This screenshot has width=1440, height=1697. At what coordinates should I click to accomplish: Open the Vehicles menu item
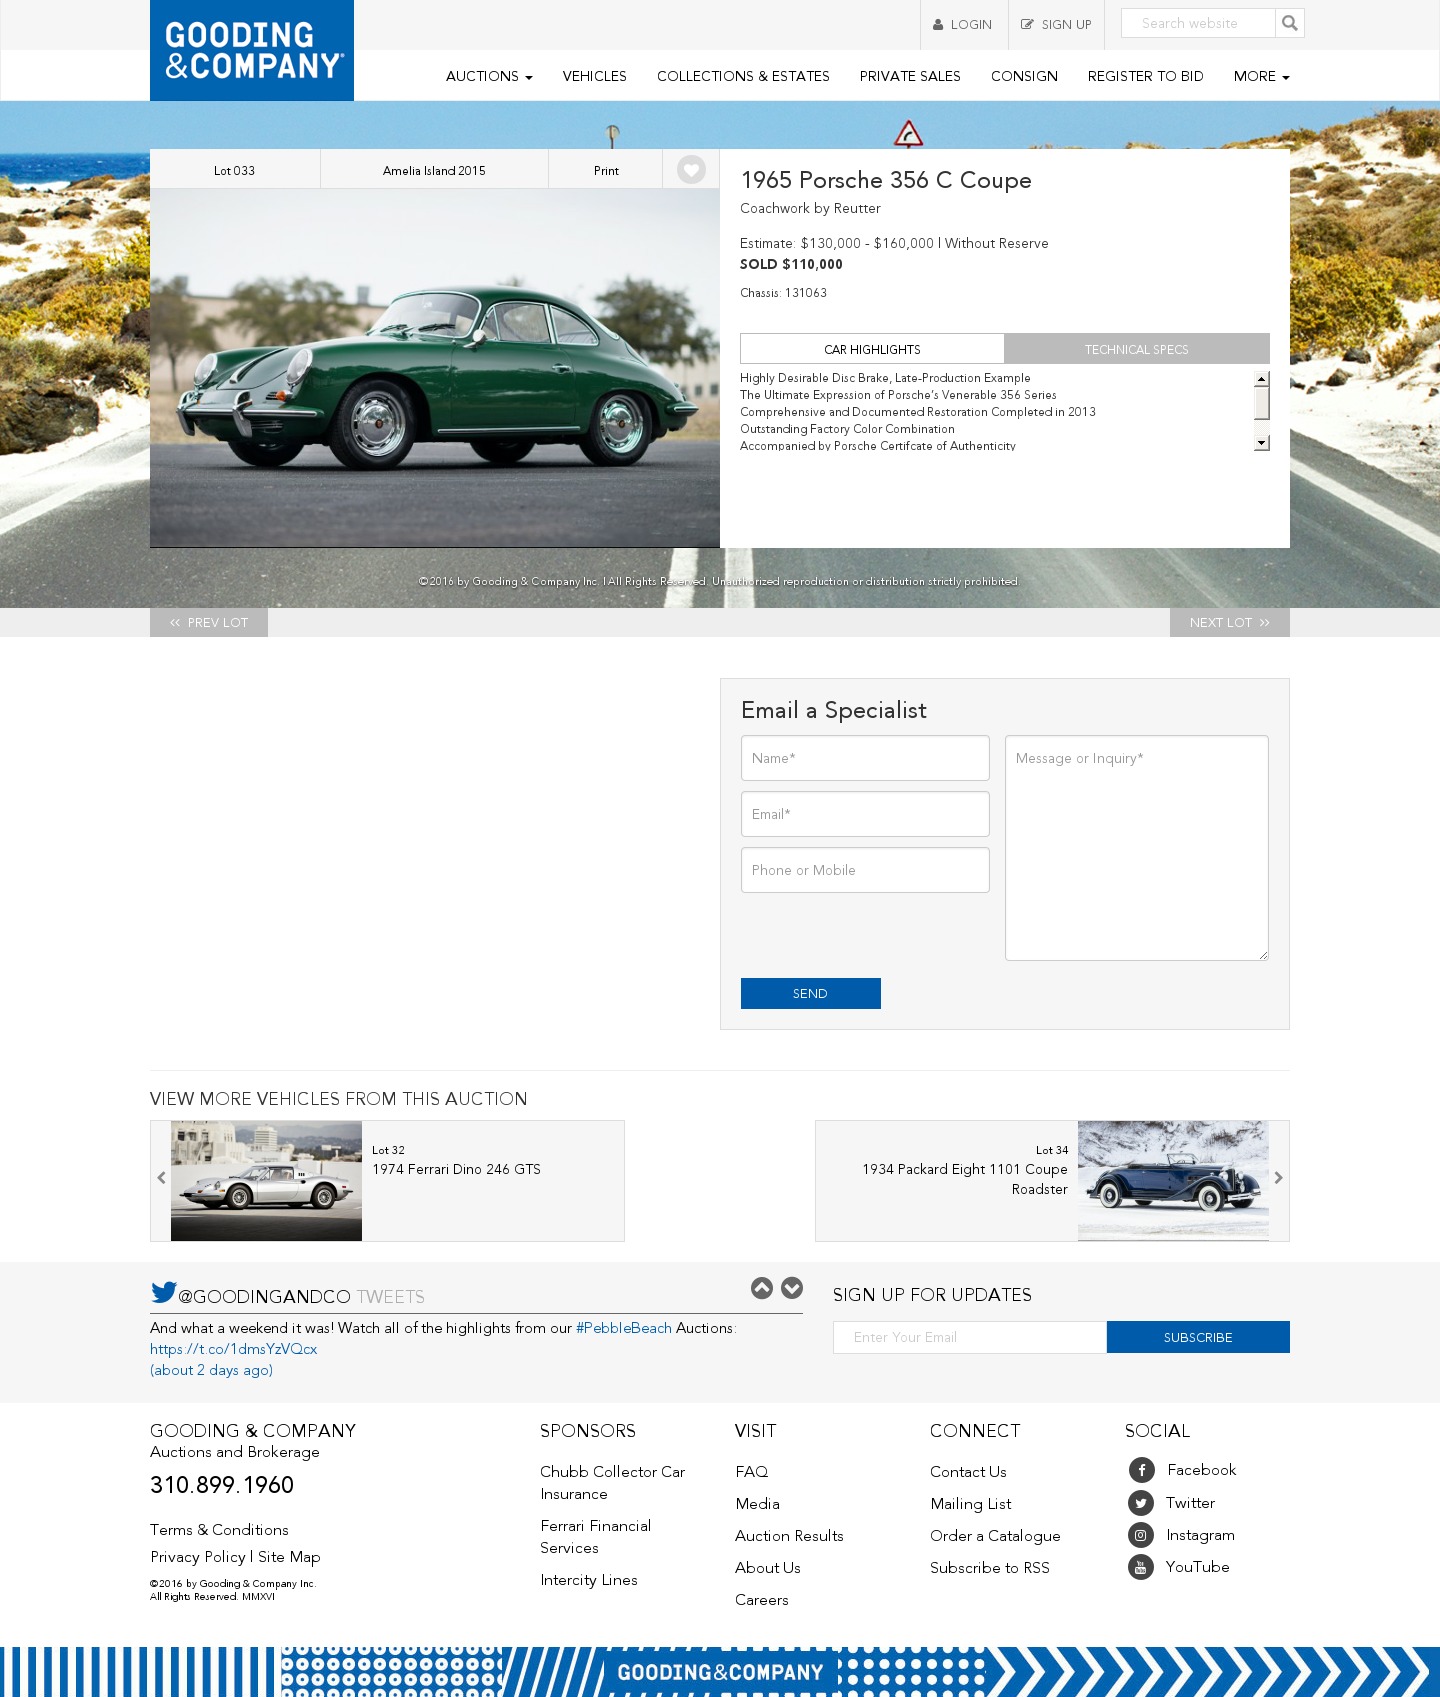click(594, 76)
